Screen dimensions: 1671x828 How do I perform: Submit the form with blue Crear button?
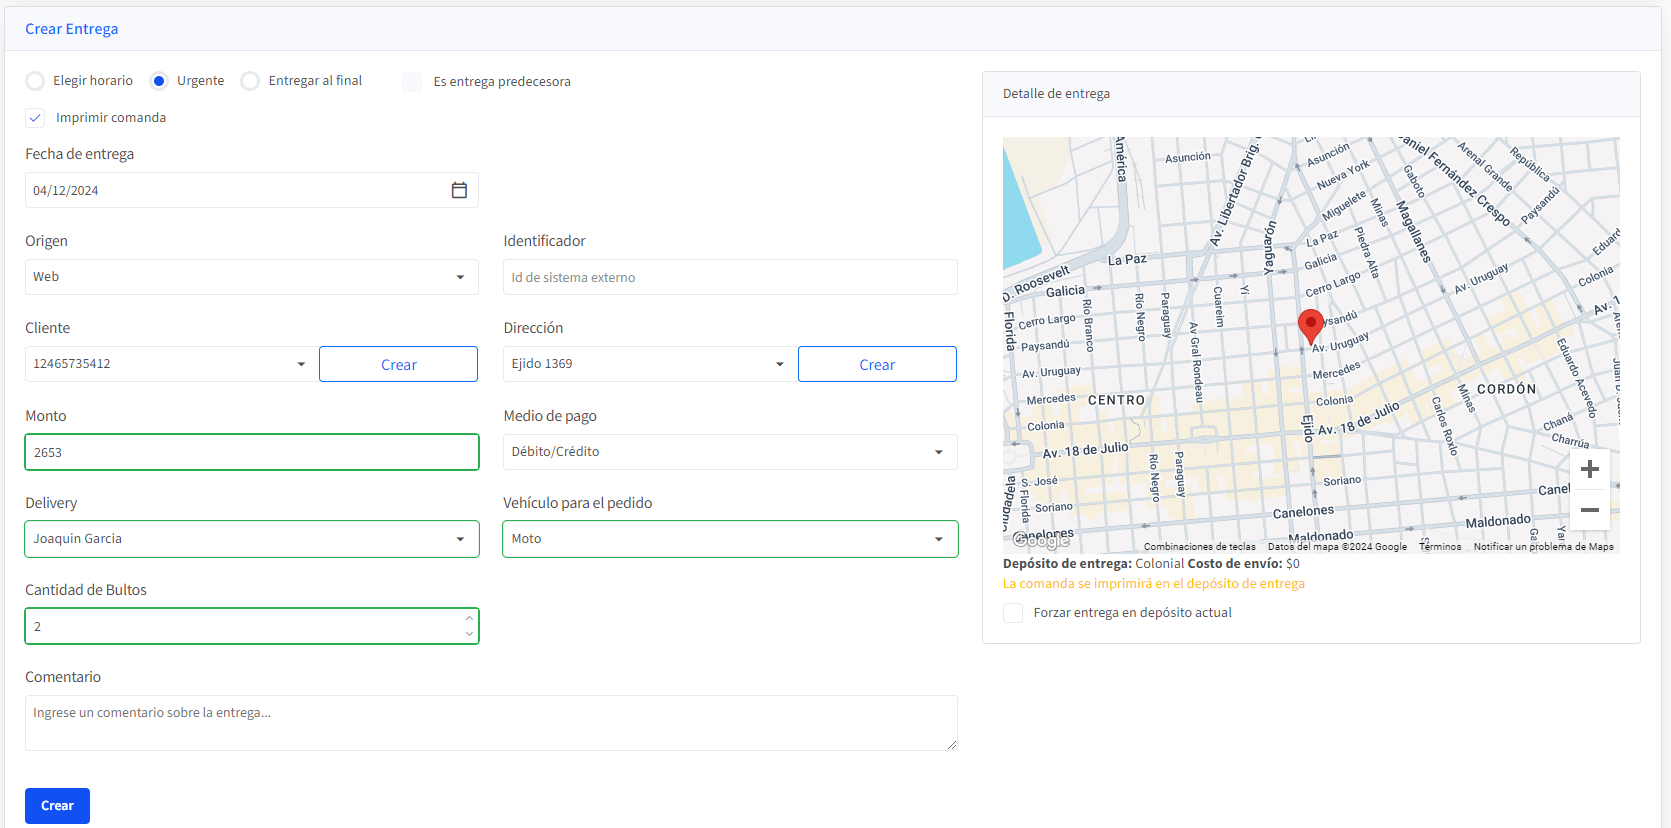tap(57, 806)
